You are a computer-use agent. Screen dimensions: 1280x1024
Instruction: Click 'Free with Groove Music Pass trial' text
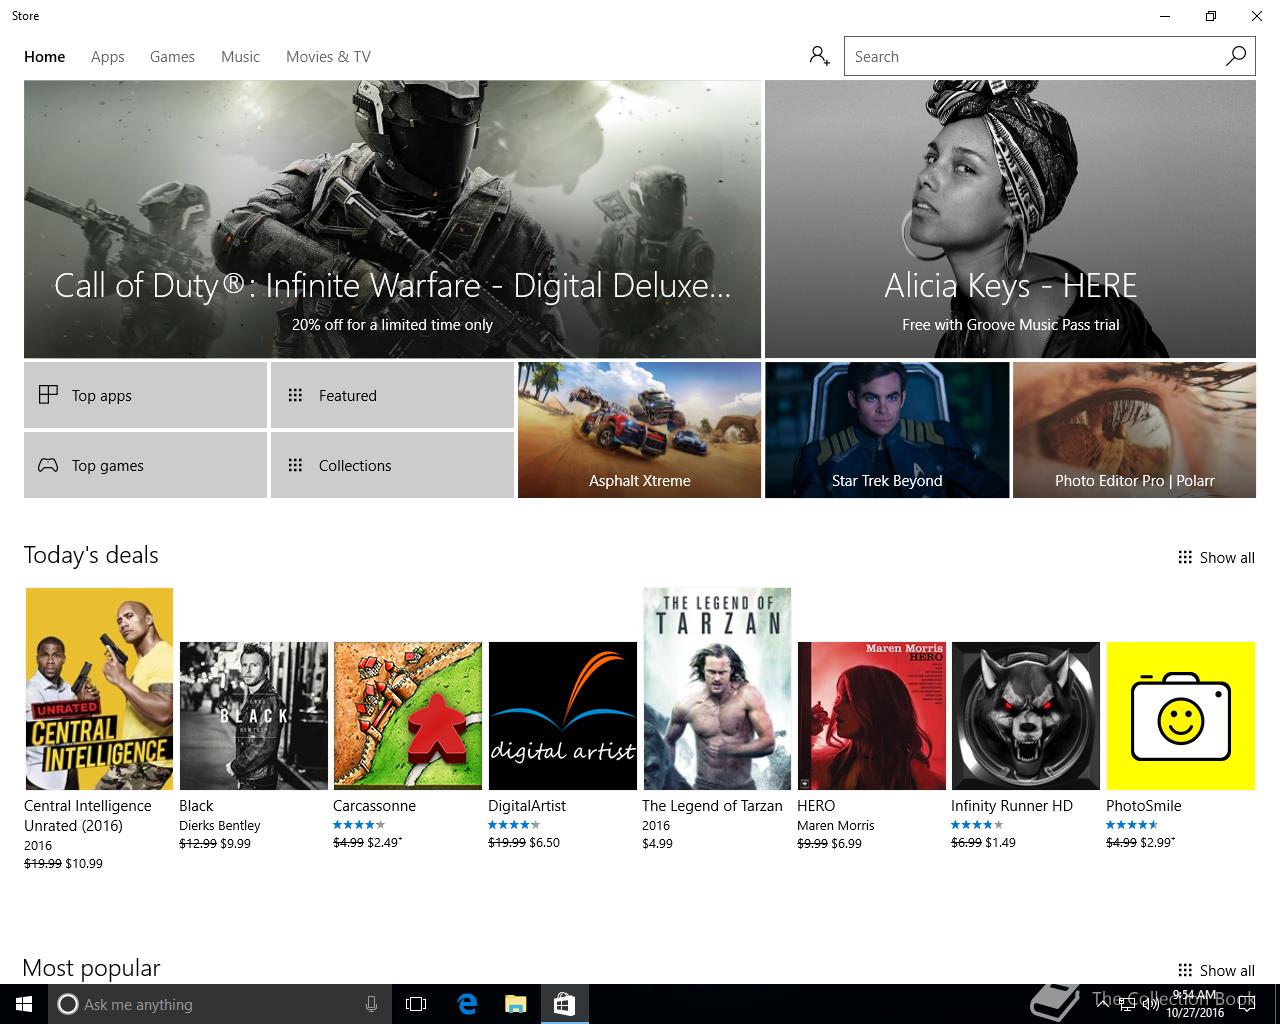point(1010,324)
